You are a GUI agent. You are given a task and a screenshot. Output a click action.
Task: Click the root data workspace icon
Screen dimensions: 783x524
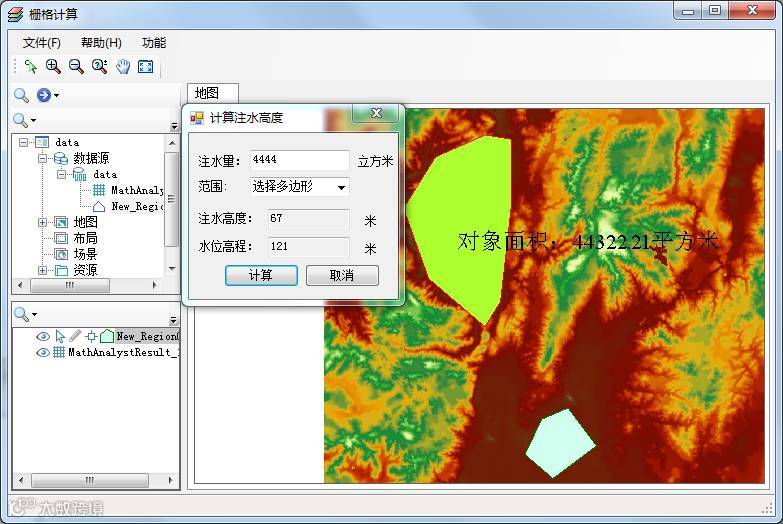tap(42, 142)
